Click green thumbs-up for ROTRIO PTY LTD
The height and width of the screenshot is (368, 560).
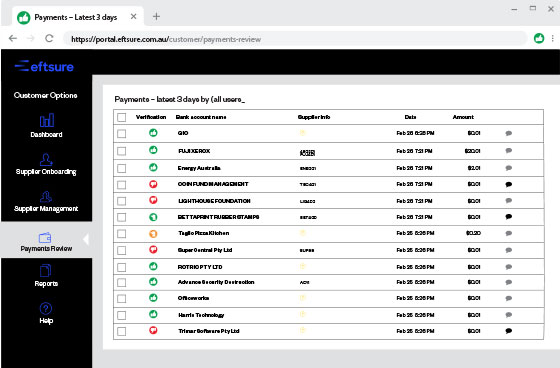click(153, 266)
